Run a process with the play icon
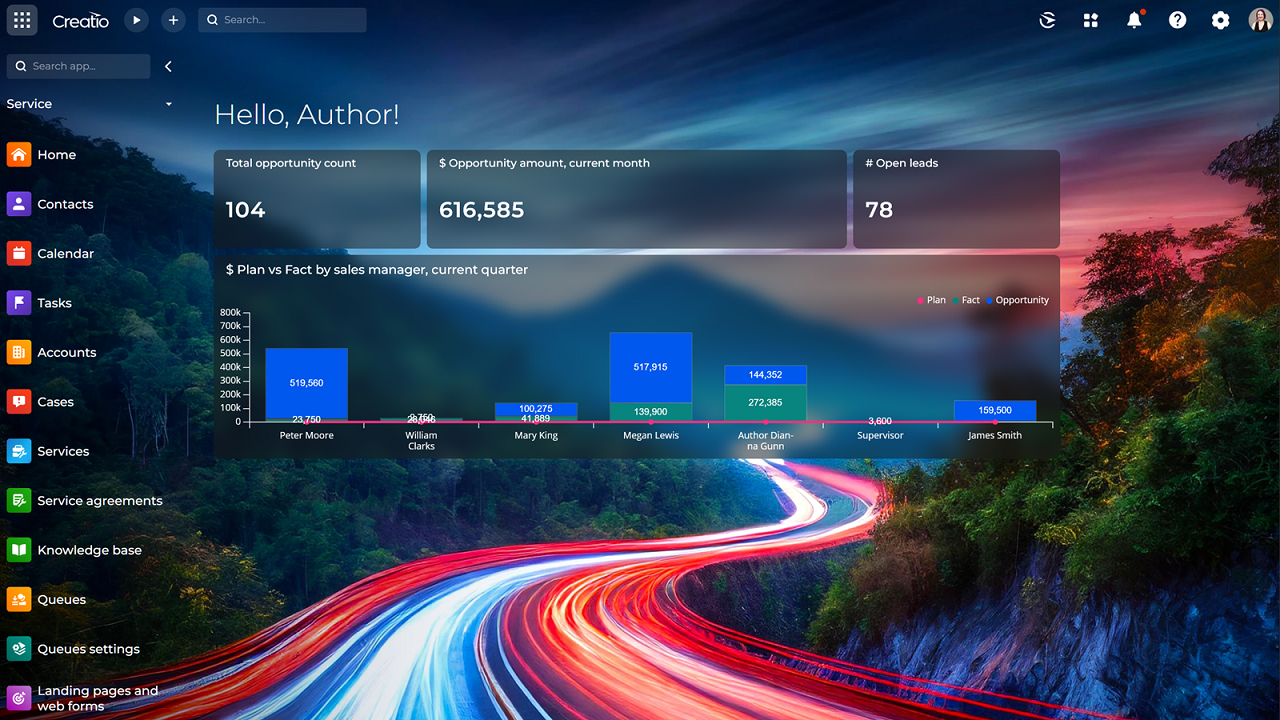The width and height of the screenshot is (1280, 720). pos(137,20)
